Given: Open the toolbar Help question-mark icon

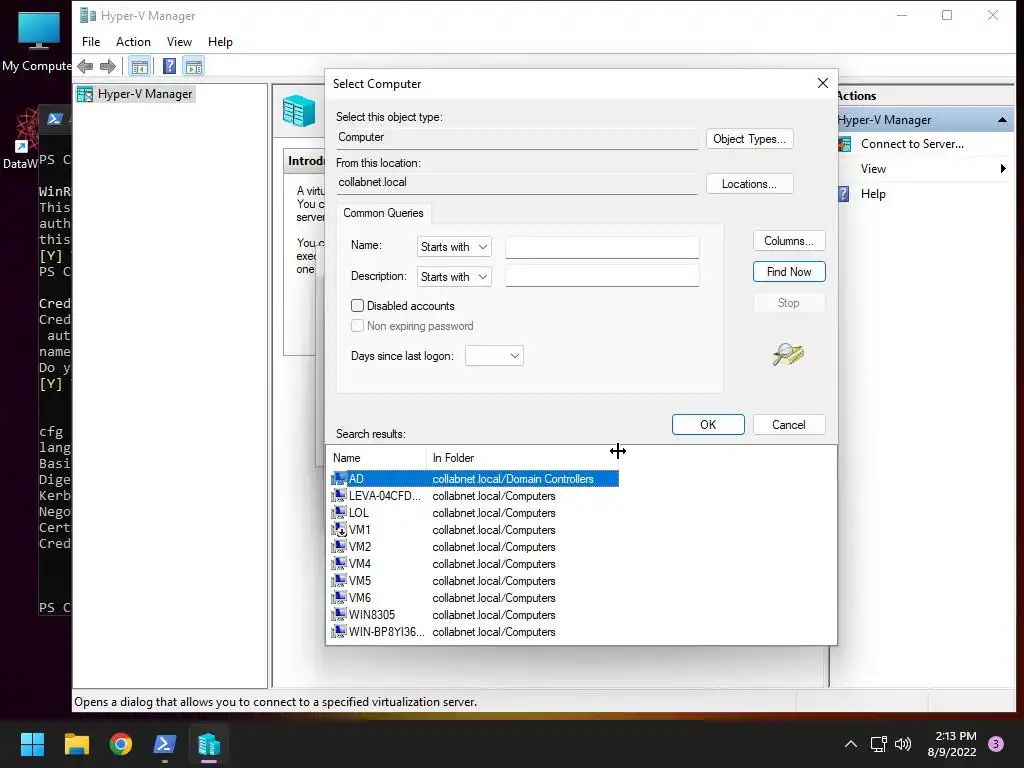Looking at the screenshot, I should click(x=169, y=66).
